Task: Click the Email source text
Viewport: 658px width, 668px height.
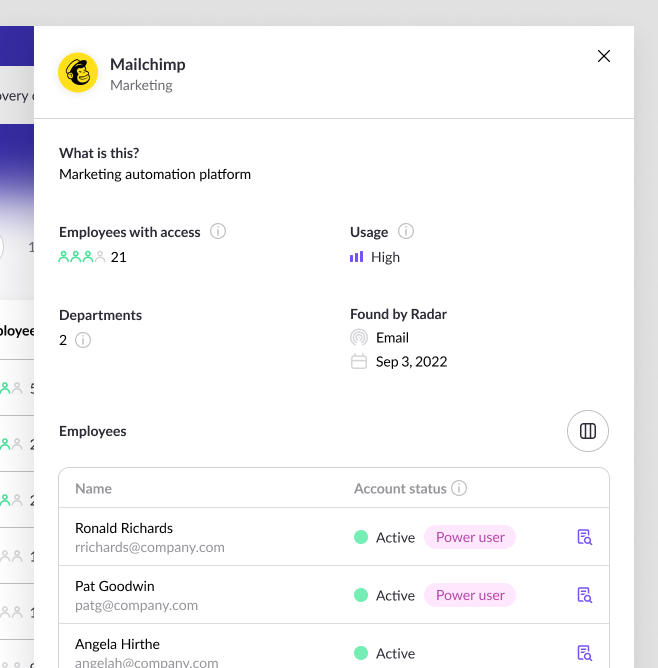Action: click(392, 338)
